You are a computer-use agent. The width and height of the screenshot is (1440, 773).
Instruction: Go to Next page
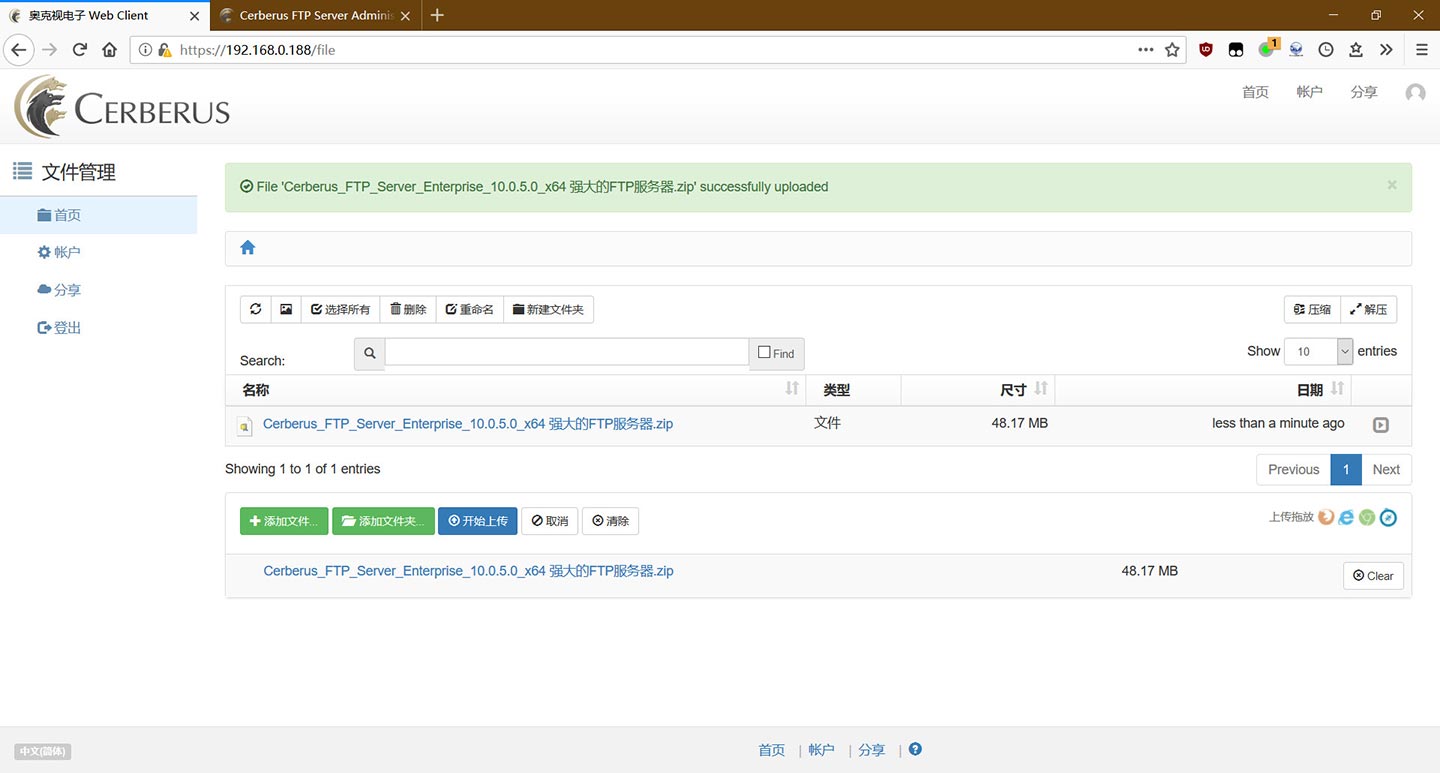pyautogui.click(x=1386, y=469)
